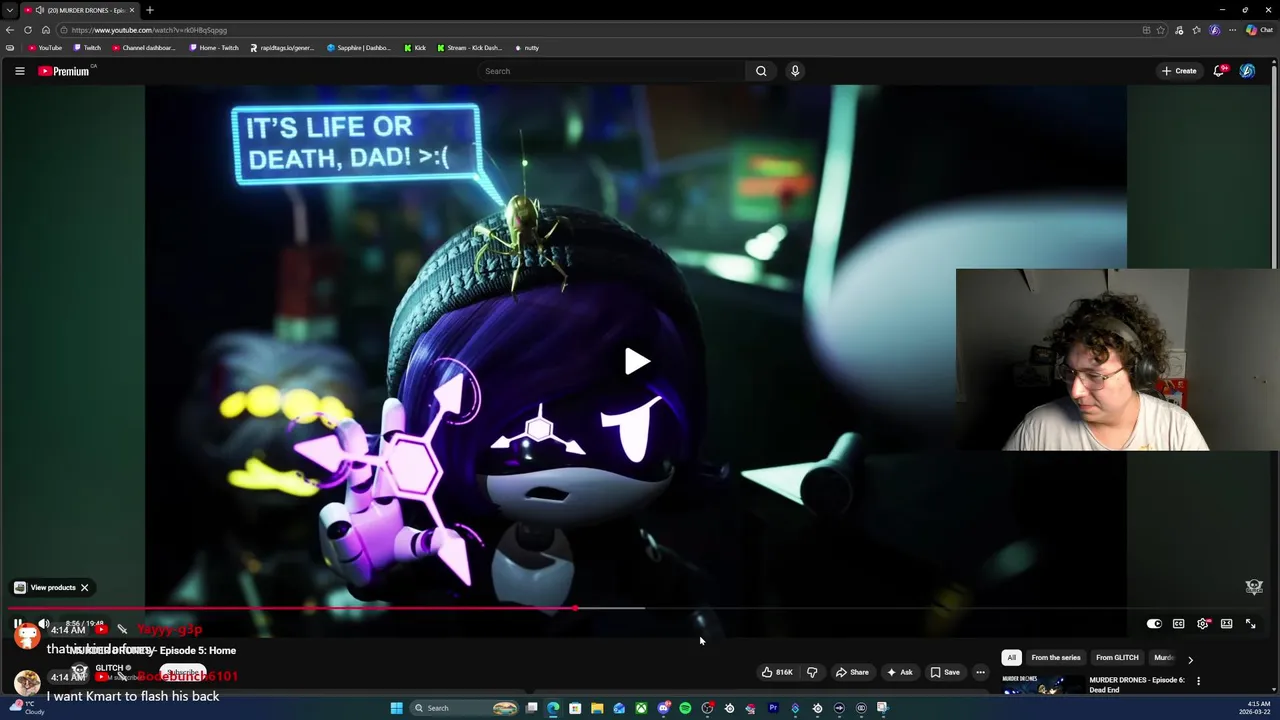This screenshot has height=720, width=1280.
Task: Open the Windows Start menu
Action: 396,708
